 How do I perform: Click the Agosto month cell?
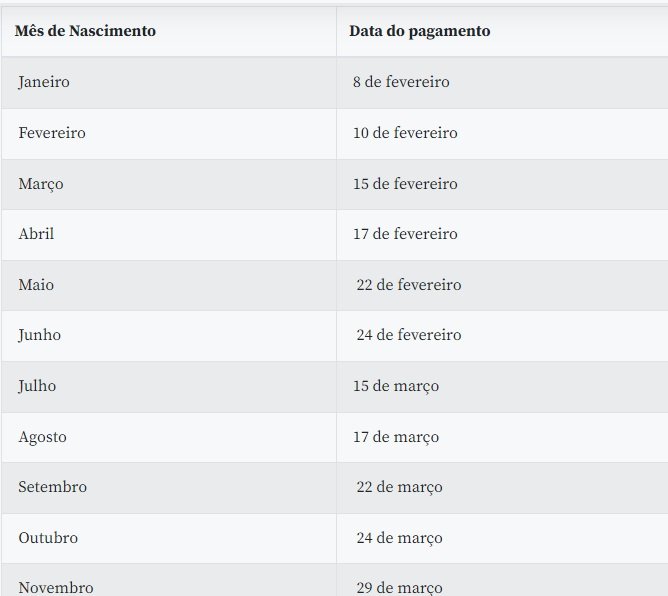click(42, 437)
